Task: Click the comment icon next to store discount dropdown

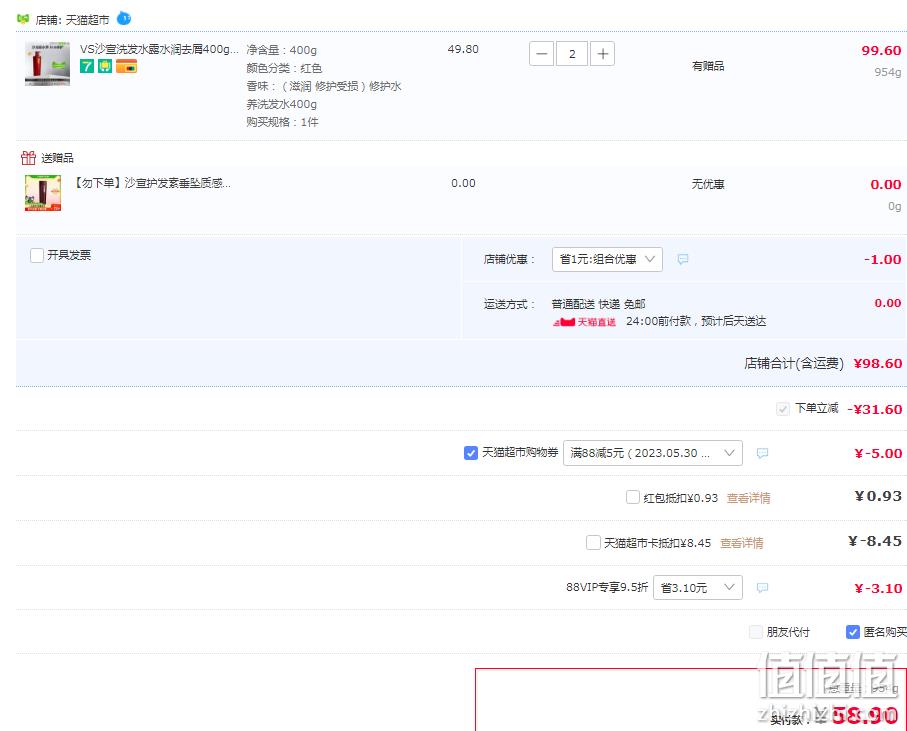Action: (683, 259)
